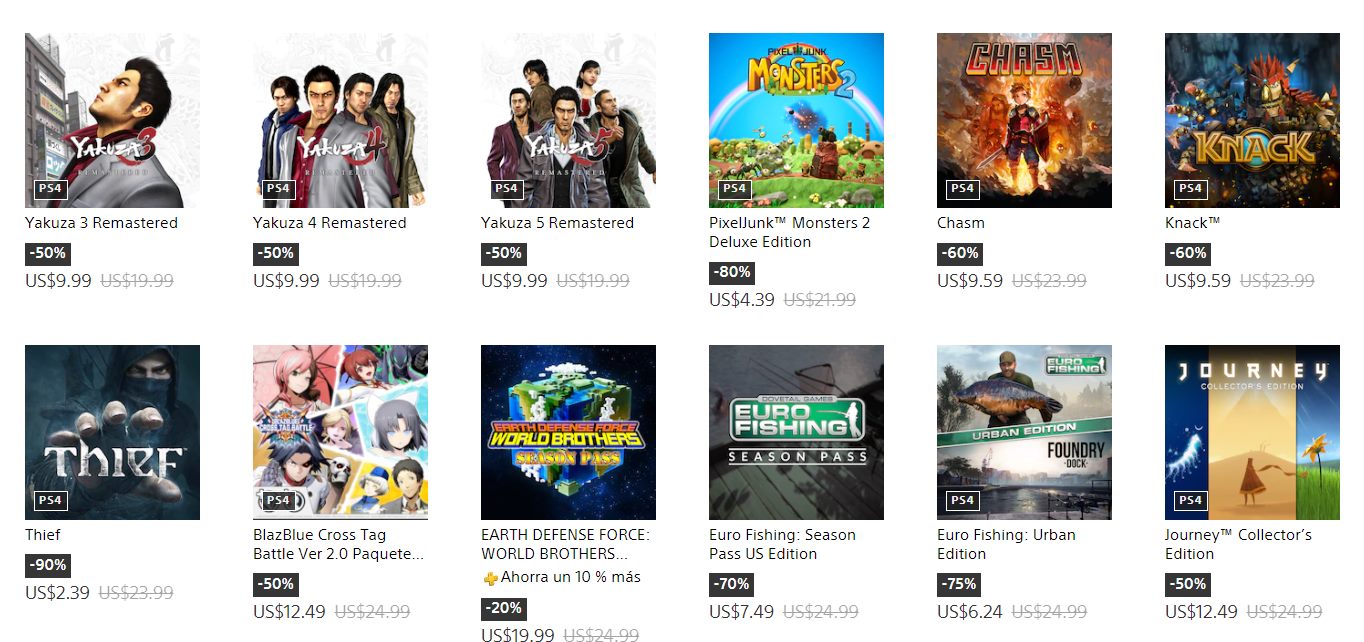Click the PlayStation Plus icon beside Ahorra
Image resolution: width=1364 pixels, height=642 pixels.
point(490,578)
